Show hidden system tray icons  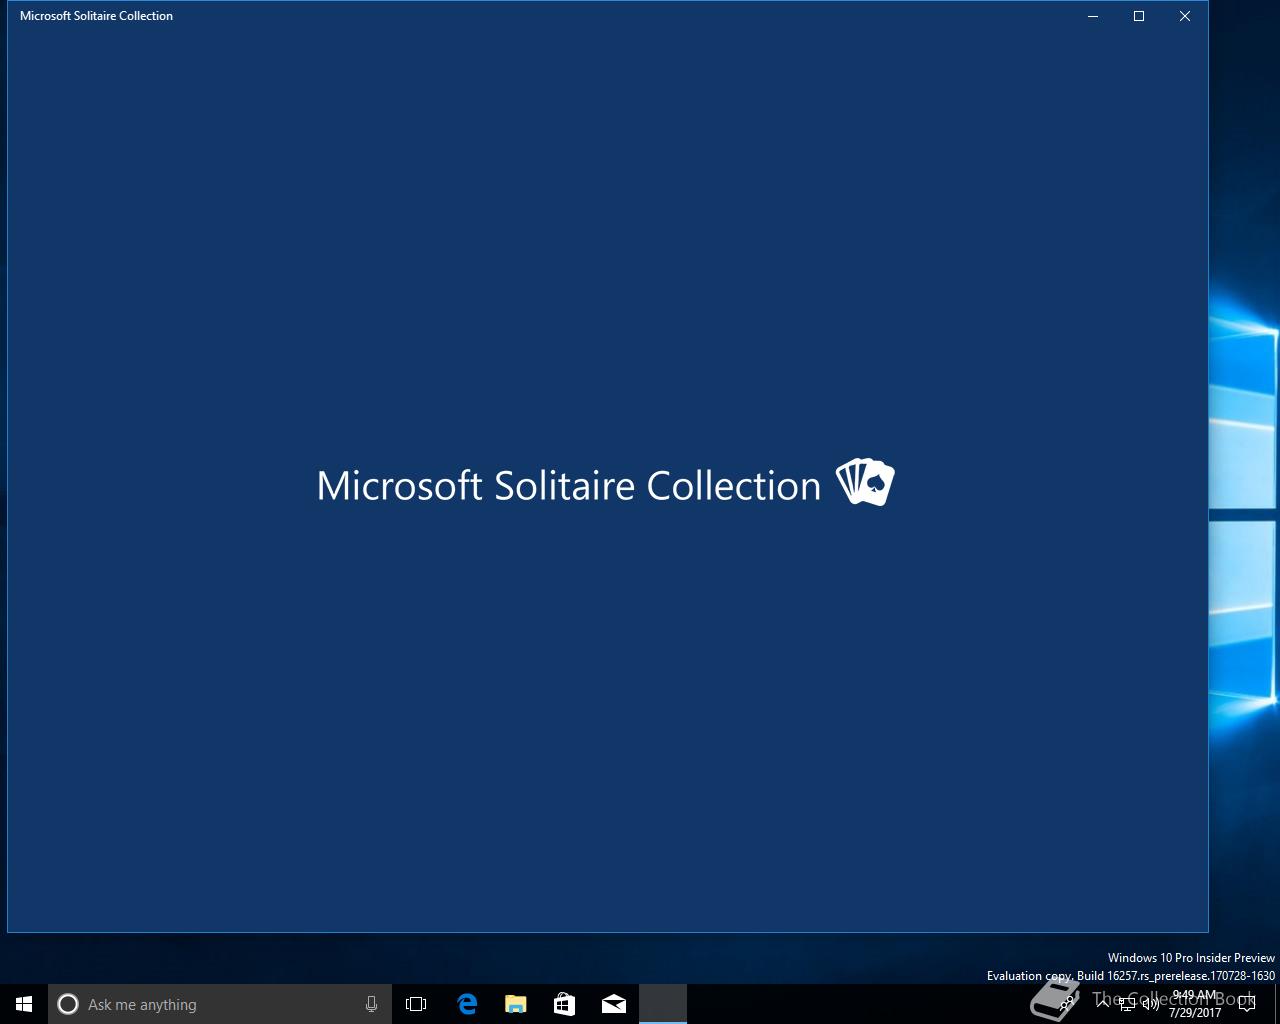tap(1103, 1004)
